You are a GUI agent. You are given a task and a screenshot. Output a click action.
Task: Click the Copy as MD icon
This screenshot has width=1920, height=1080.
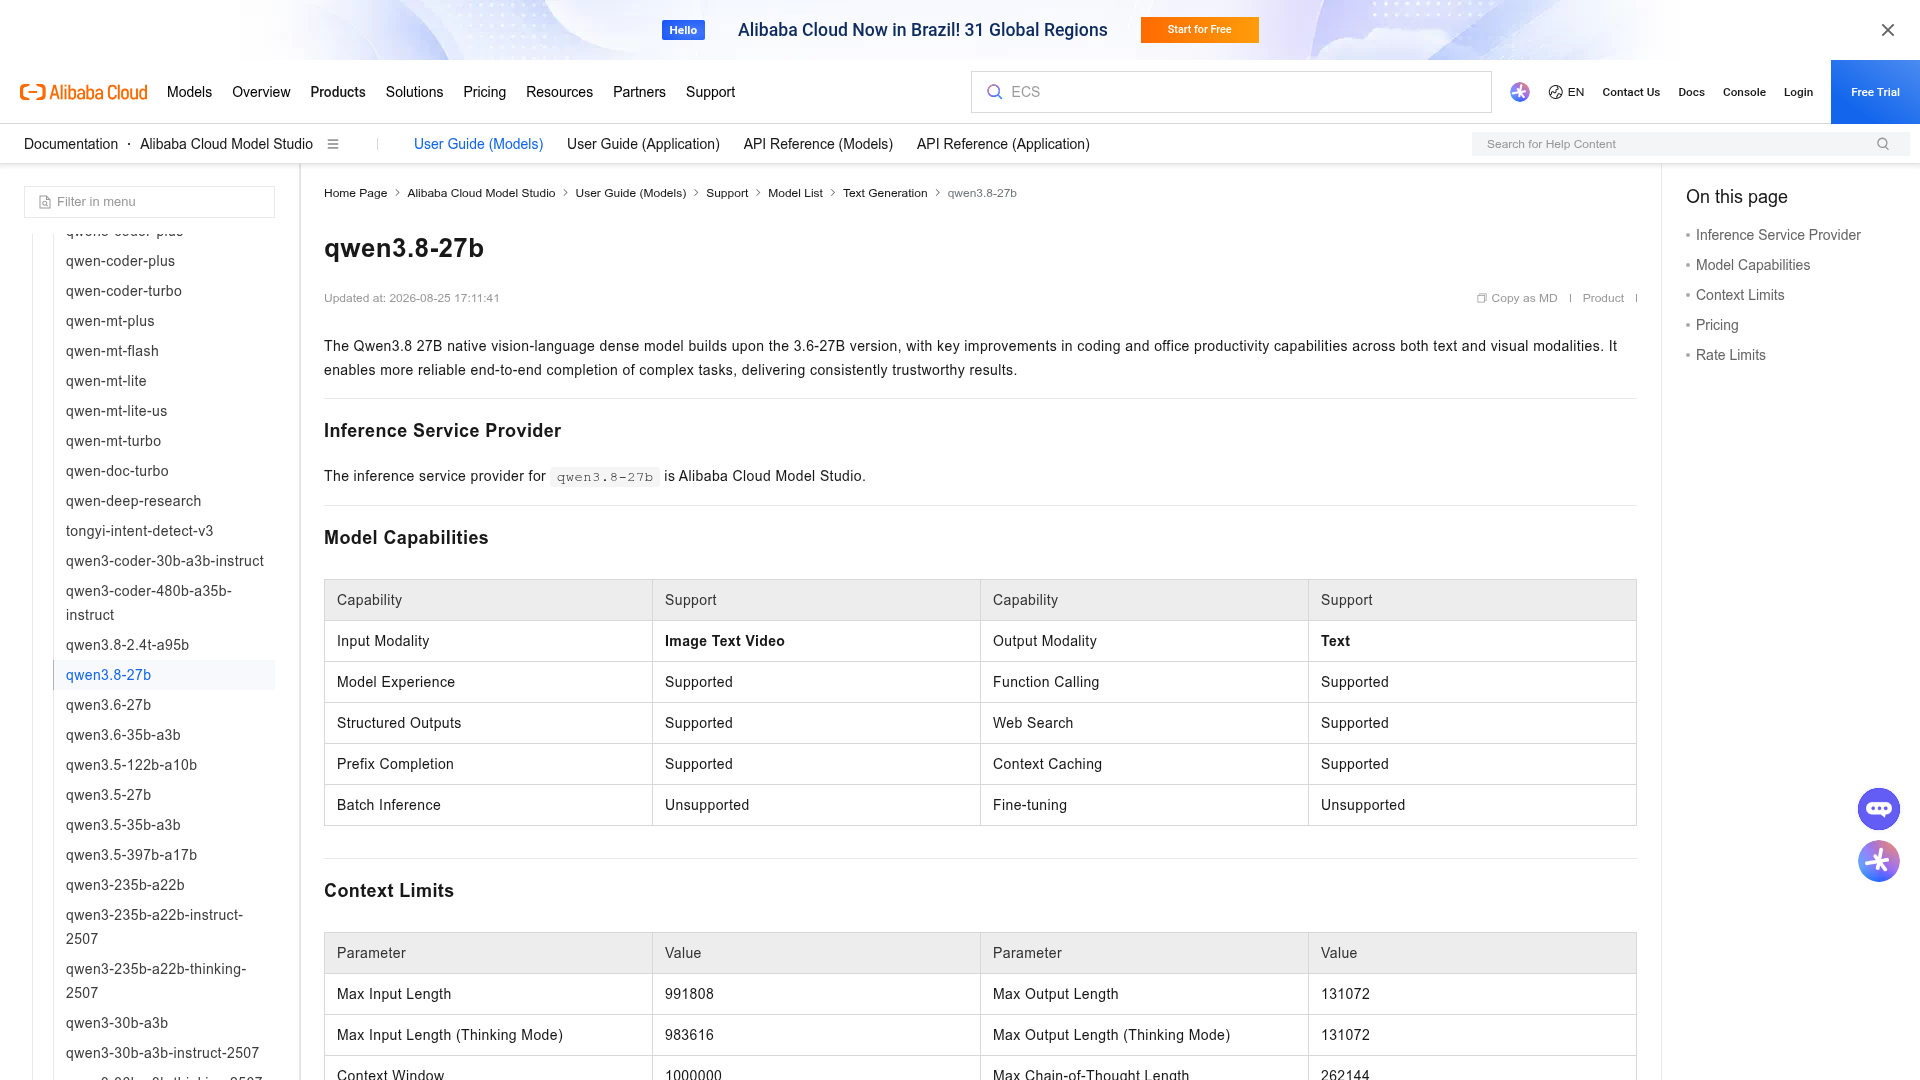(1482, 298)
